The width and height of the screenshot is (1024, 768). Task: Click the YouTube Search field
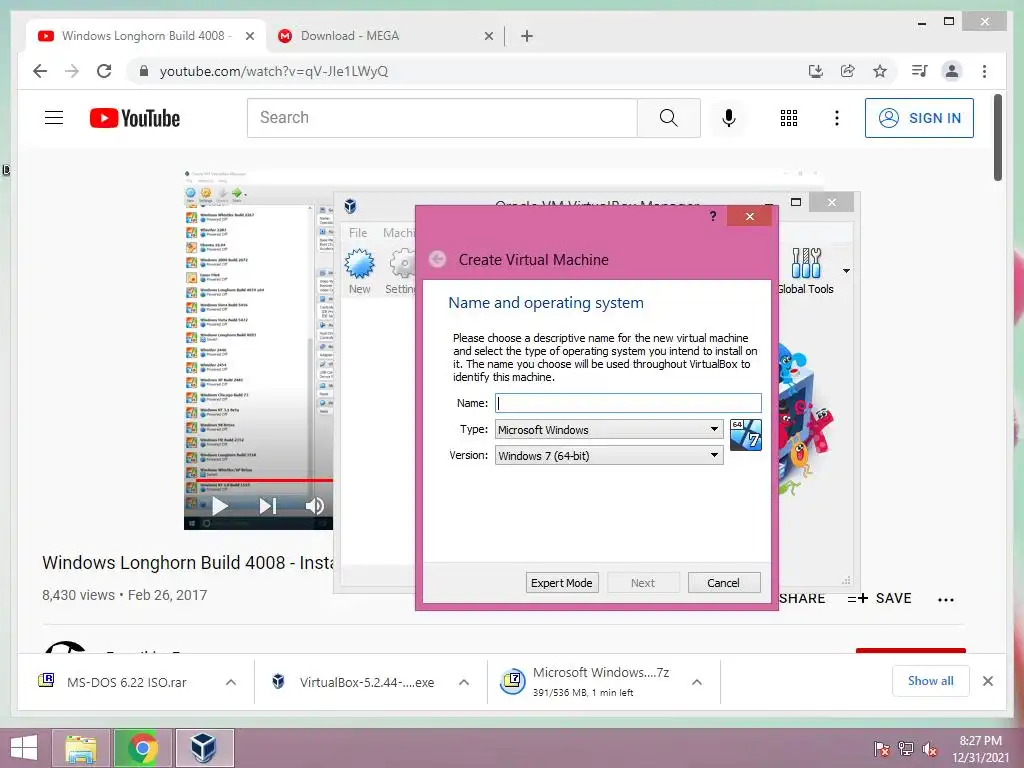tap(442, 118)
